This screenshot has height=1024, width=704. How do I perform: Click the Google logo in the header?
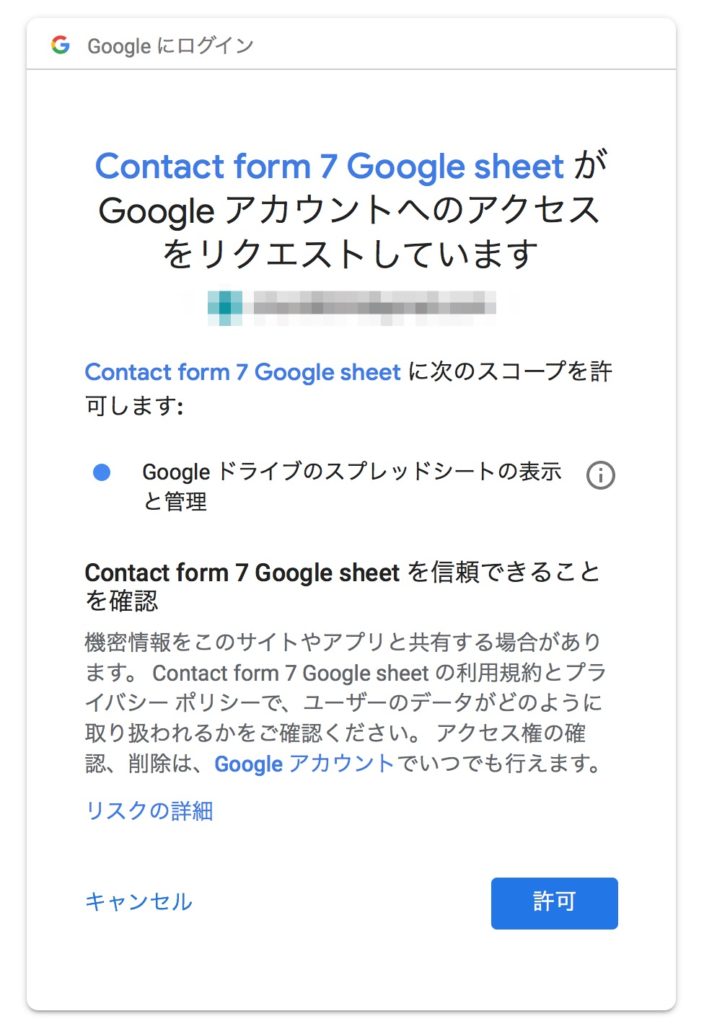tap(60, 45)
